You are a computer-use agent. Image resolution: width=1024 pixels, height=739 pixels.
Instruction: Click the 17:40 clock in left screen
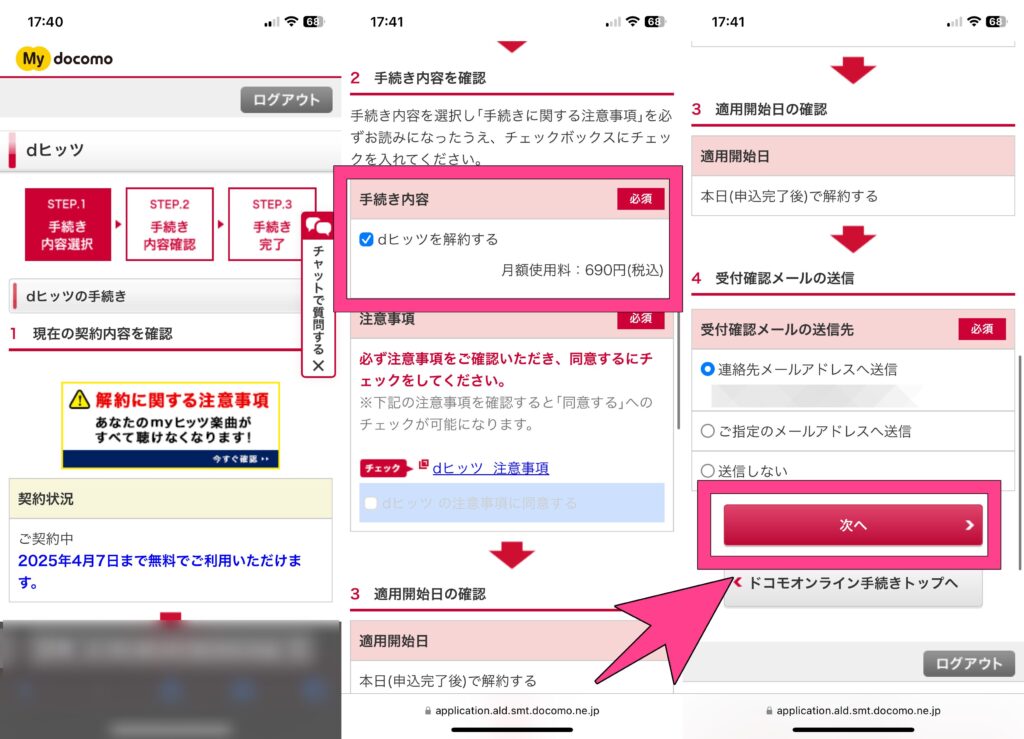click(45, 22)
